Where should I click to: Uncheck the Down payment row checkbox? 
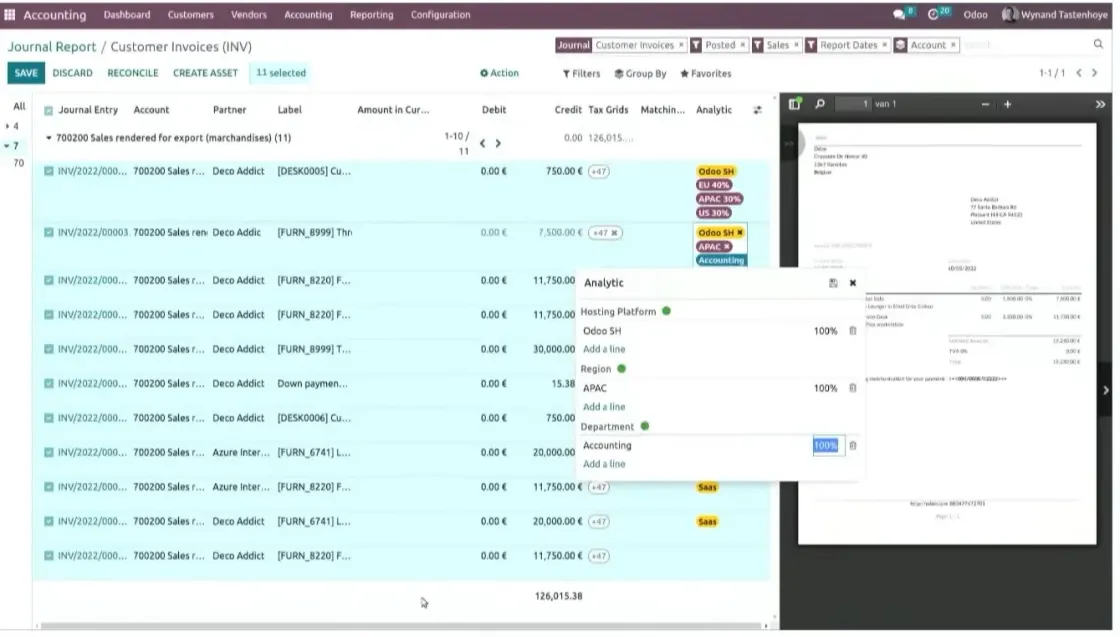tap(49, 384)
